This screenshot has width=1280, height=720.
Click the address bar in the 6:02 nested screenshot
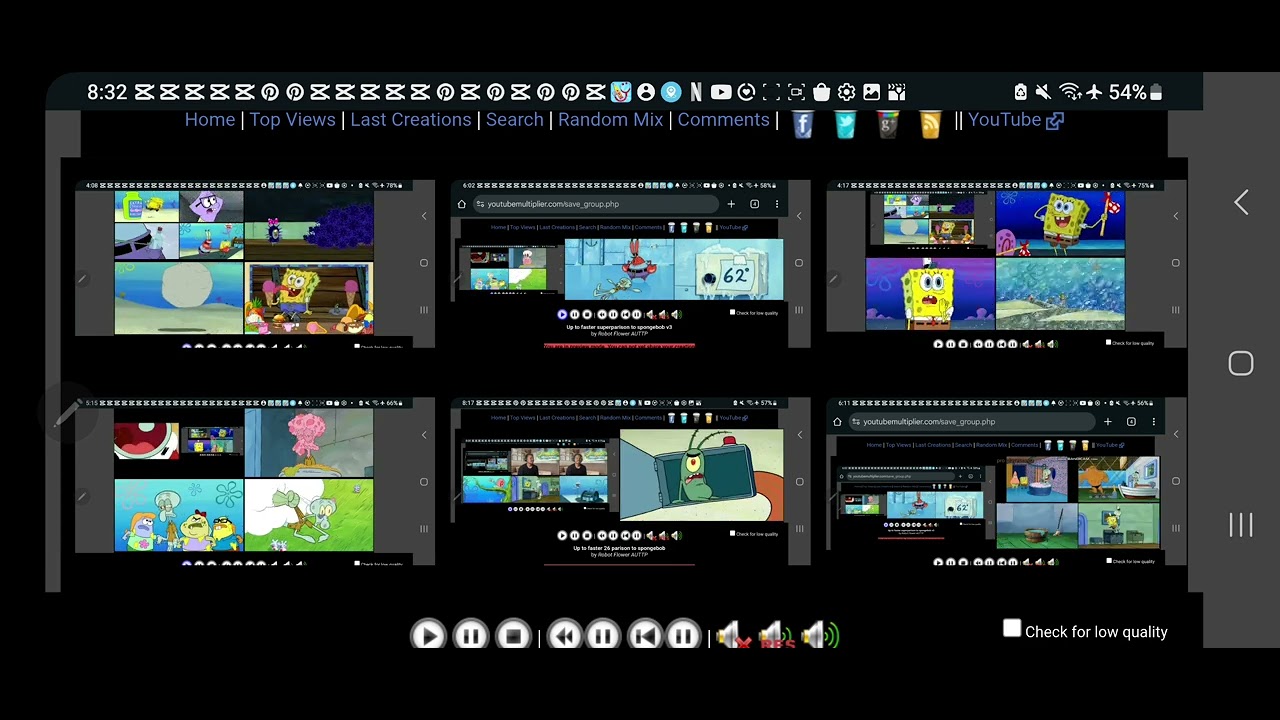click(x=596, y=204)
